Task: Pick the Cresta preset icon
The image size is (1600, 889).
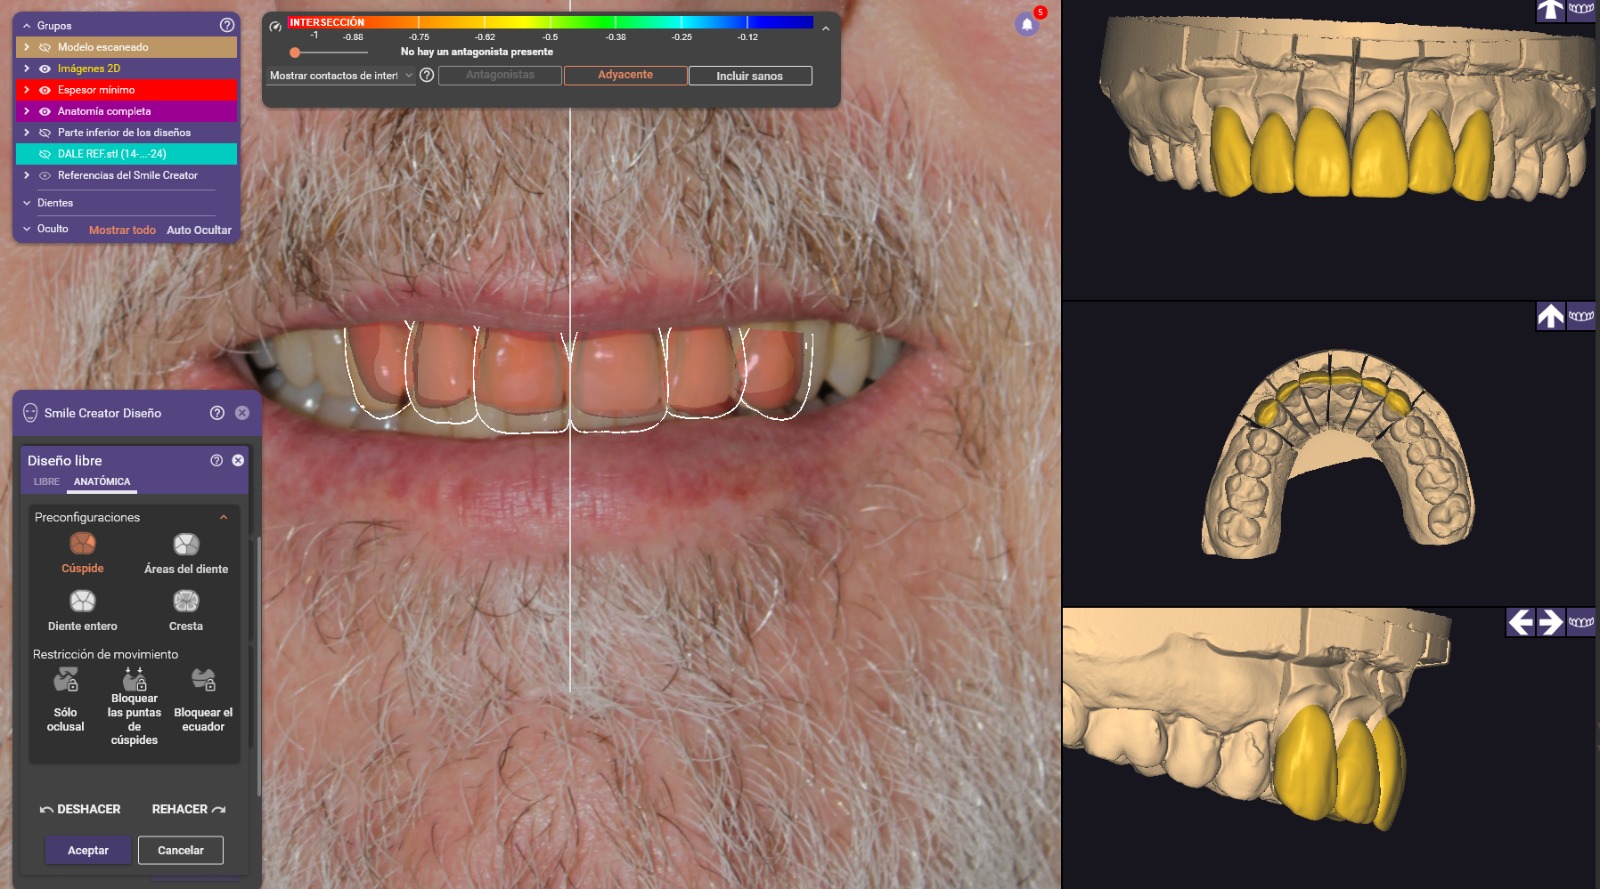Action: click(186, 601)
